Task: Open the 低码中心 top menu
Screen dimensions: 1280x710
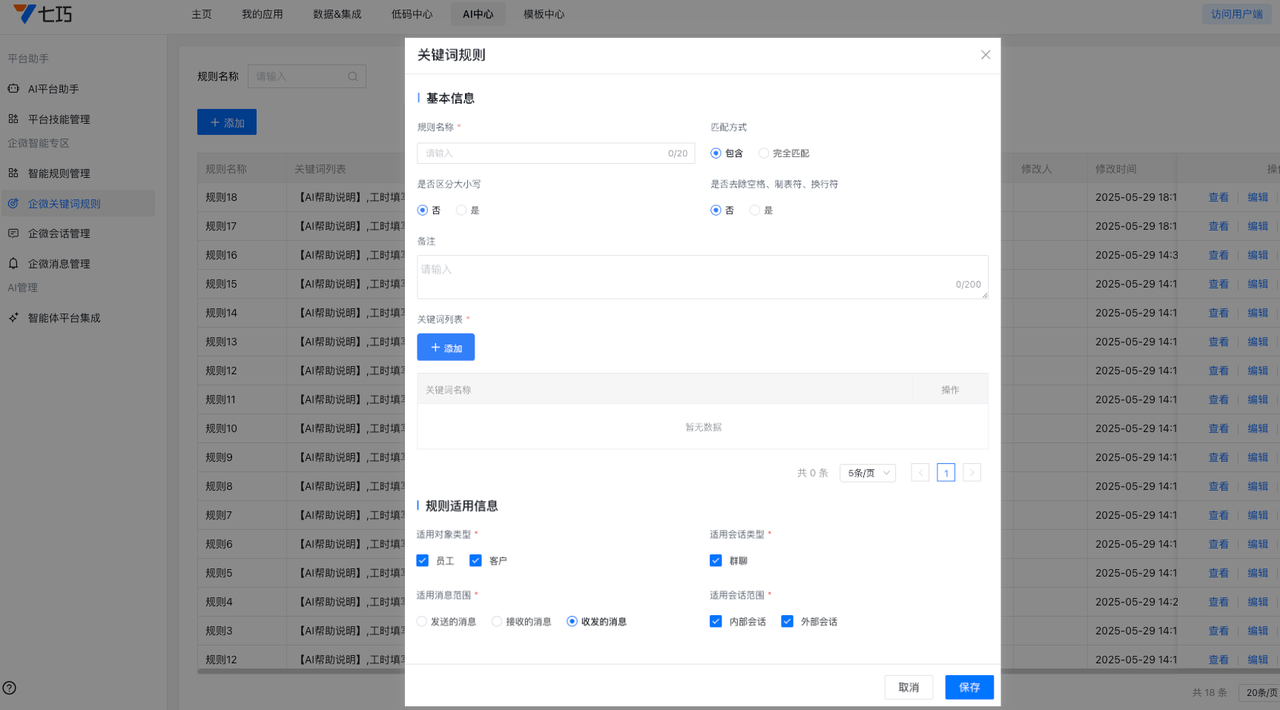Action: pyautogui.click(x=412, y=14)
